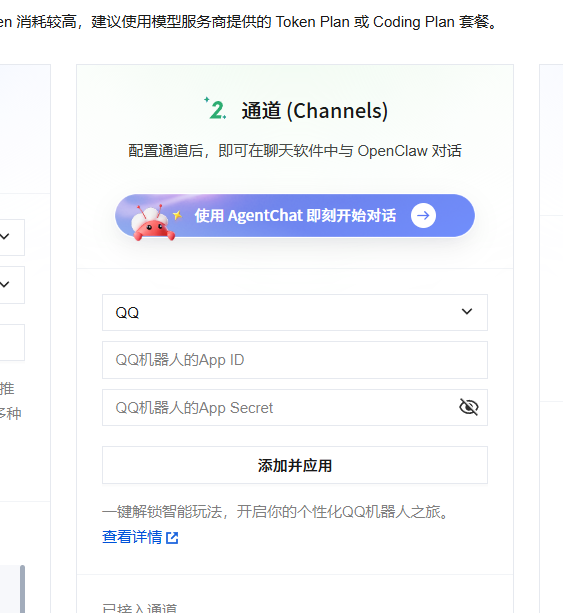Toggle App Secret visibility eye icon
Screen dimensions: 563x613
468,407
